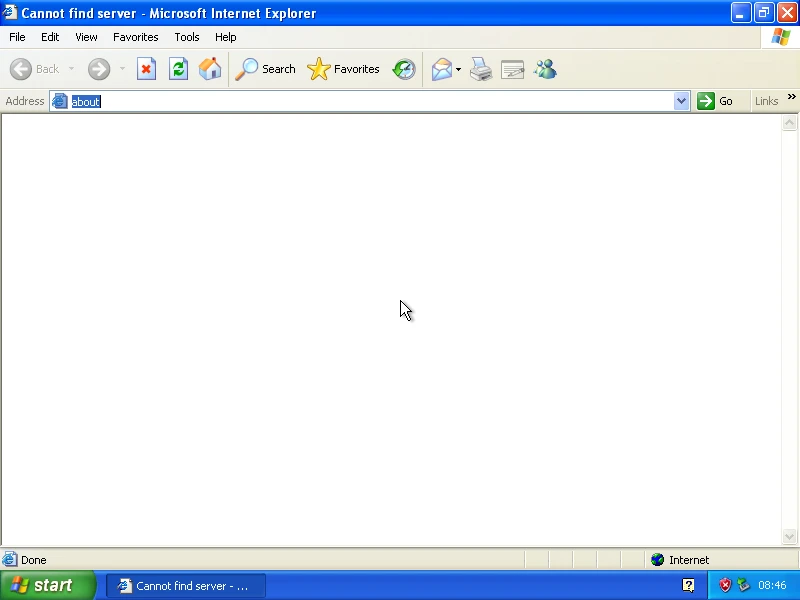Refresh the page with the Refresh icon
The image size is (800, 600).
coord(178,69)
